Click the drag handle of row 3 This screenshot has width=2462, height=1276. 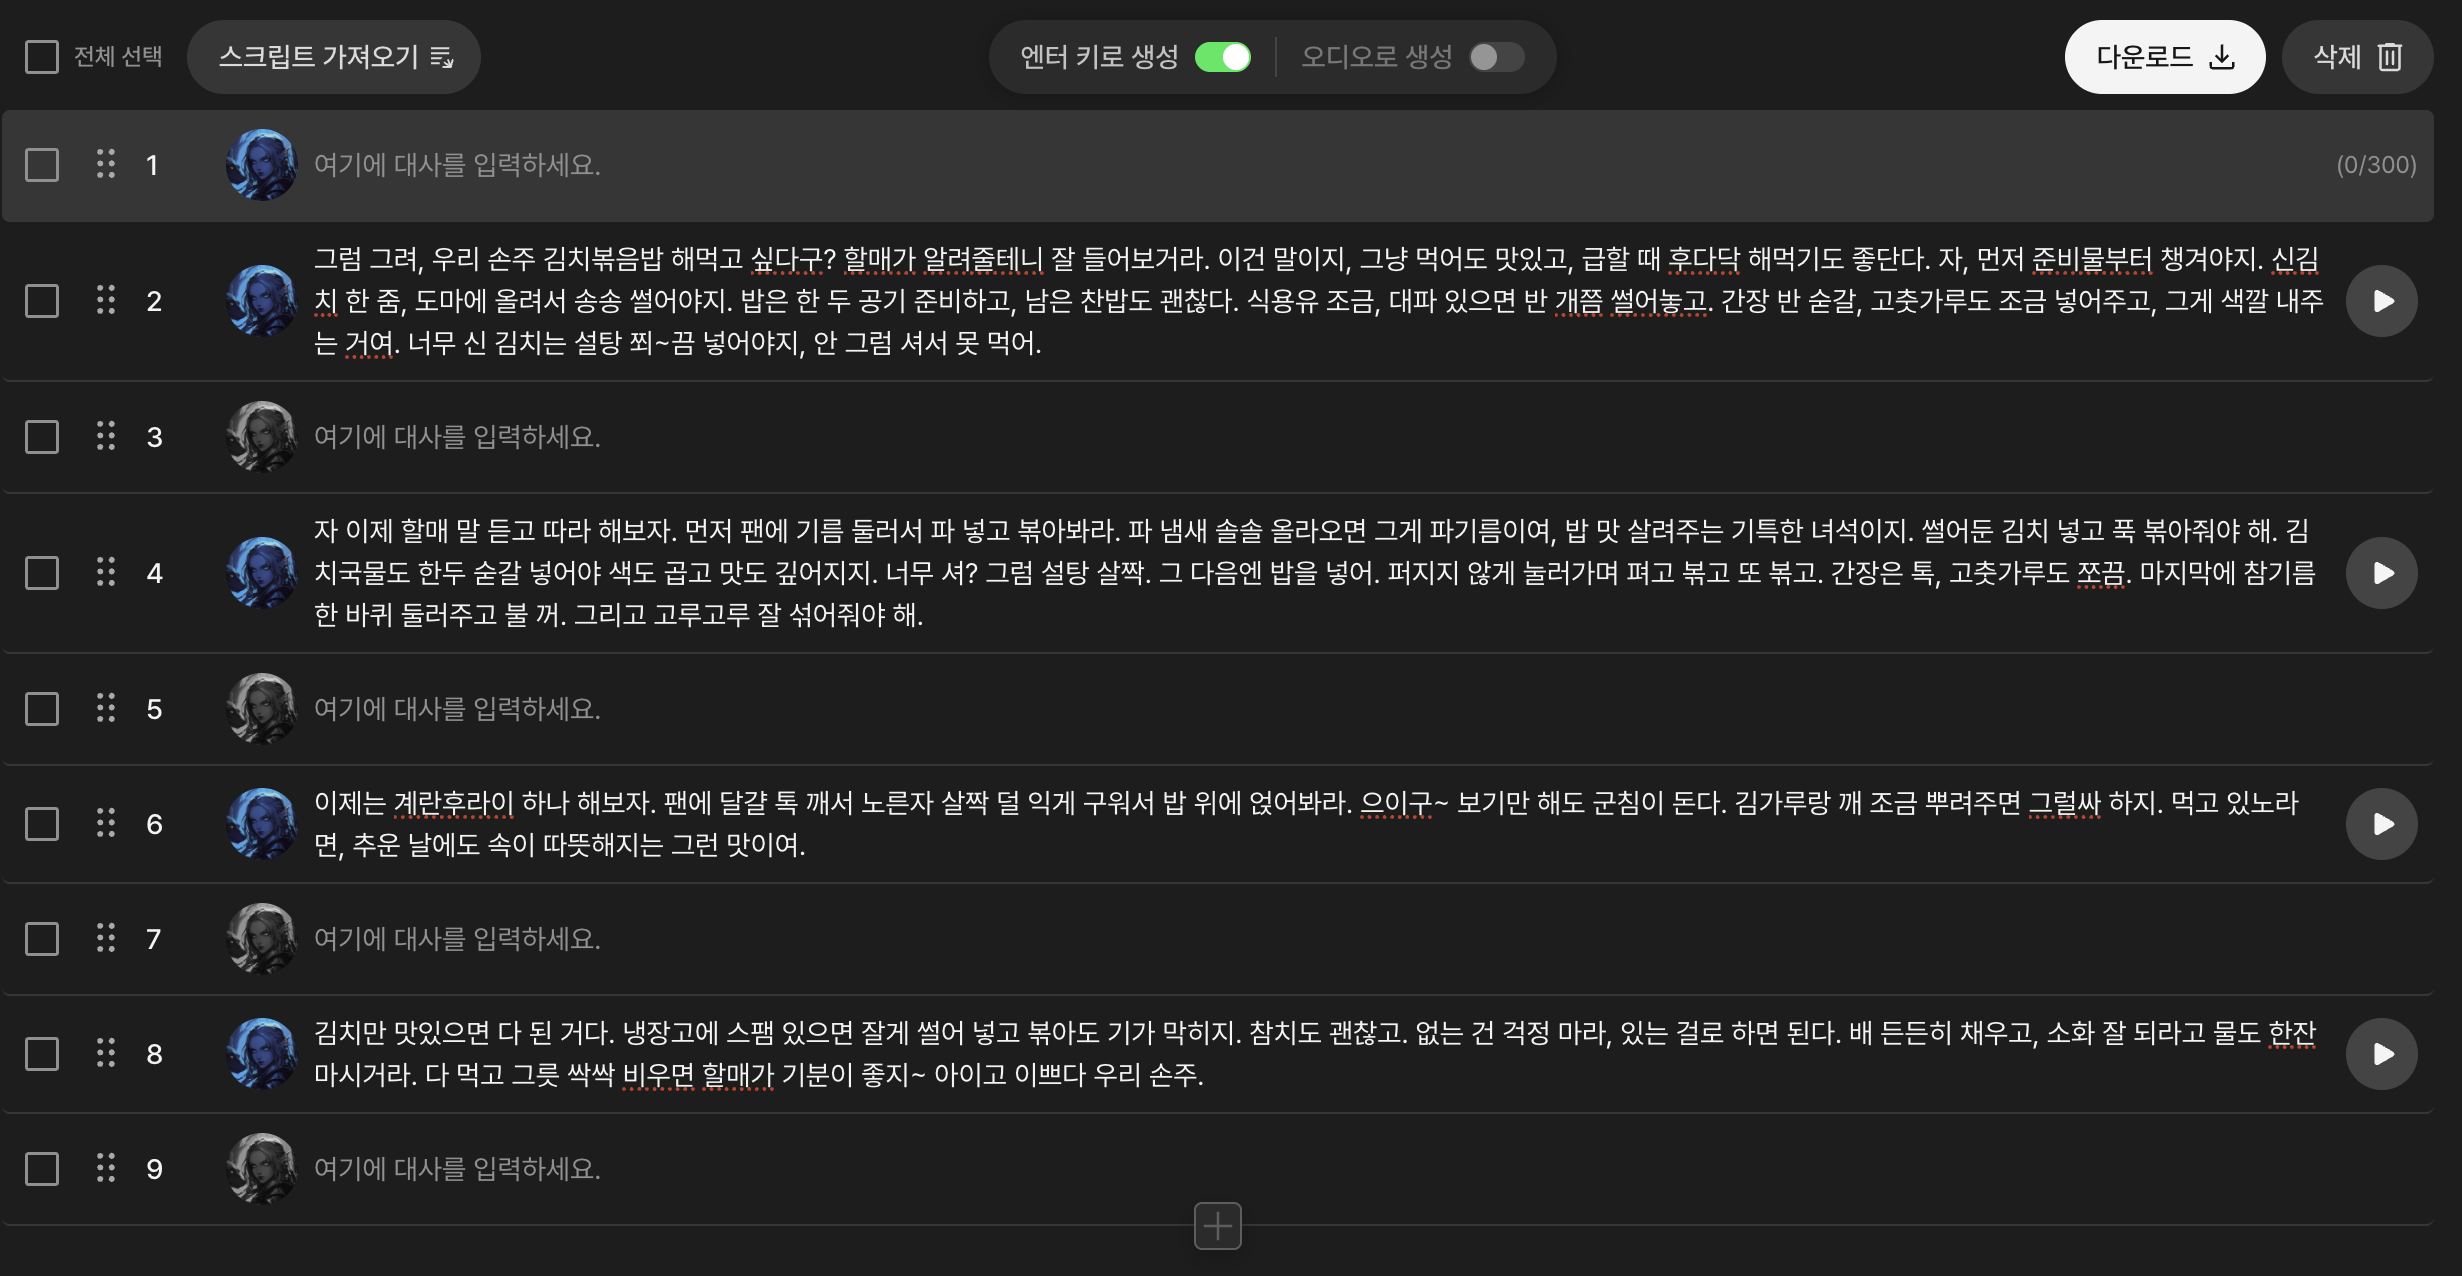106,436
